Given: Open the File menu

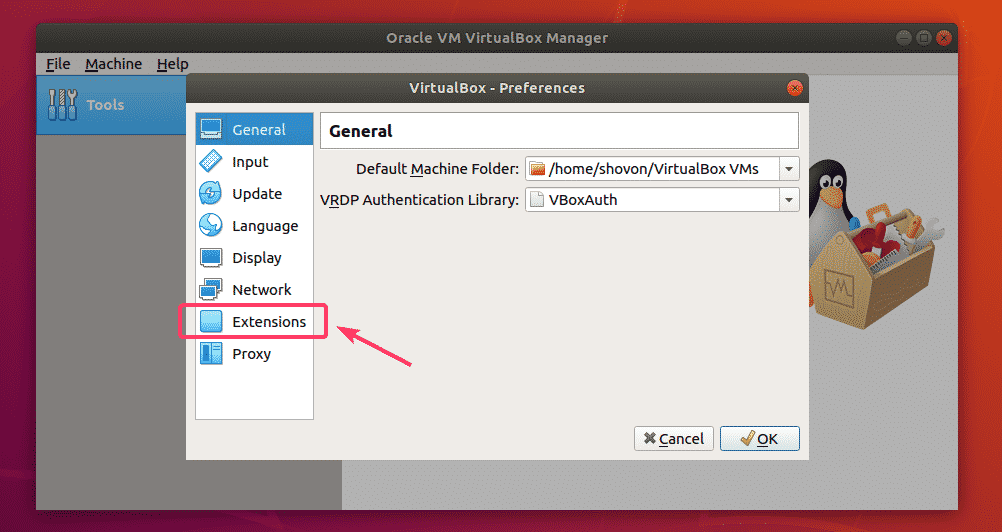Looking at the screenshot, I should tap(58, 64).
